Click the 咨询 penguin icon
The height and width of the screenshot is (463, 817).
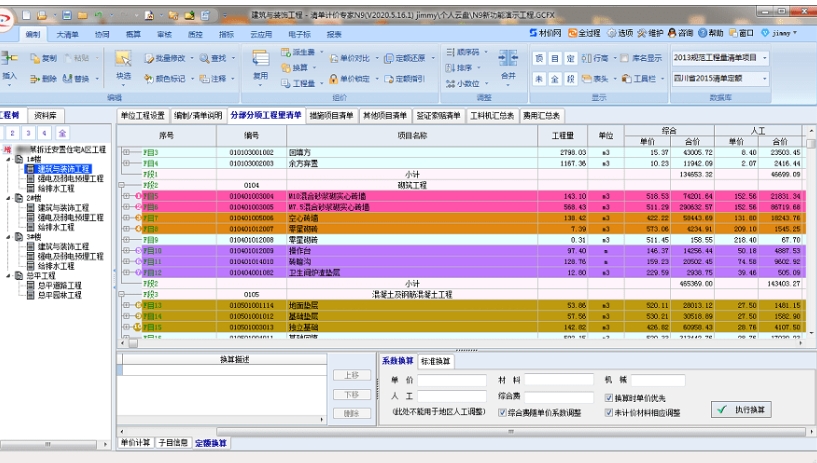pos(672,33)
